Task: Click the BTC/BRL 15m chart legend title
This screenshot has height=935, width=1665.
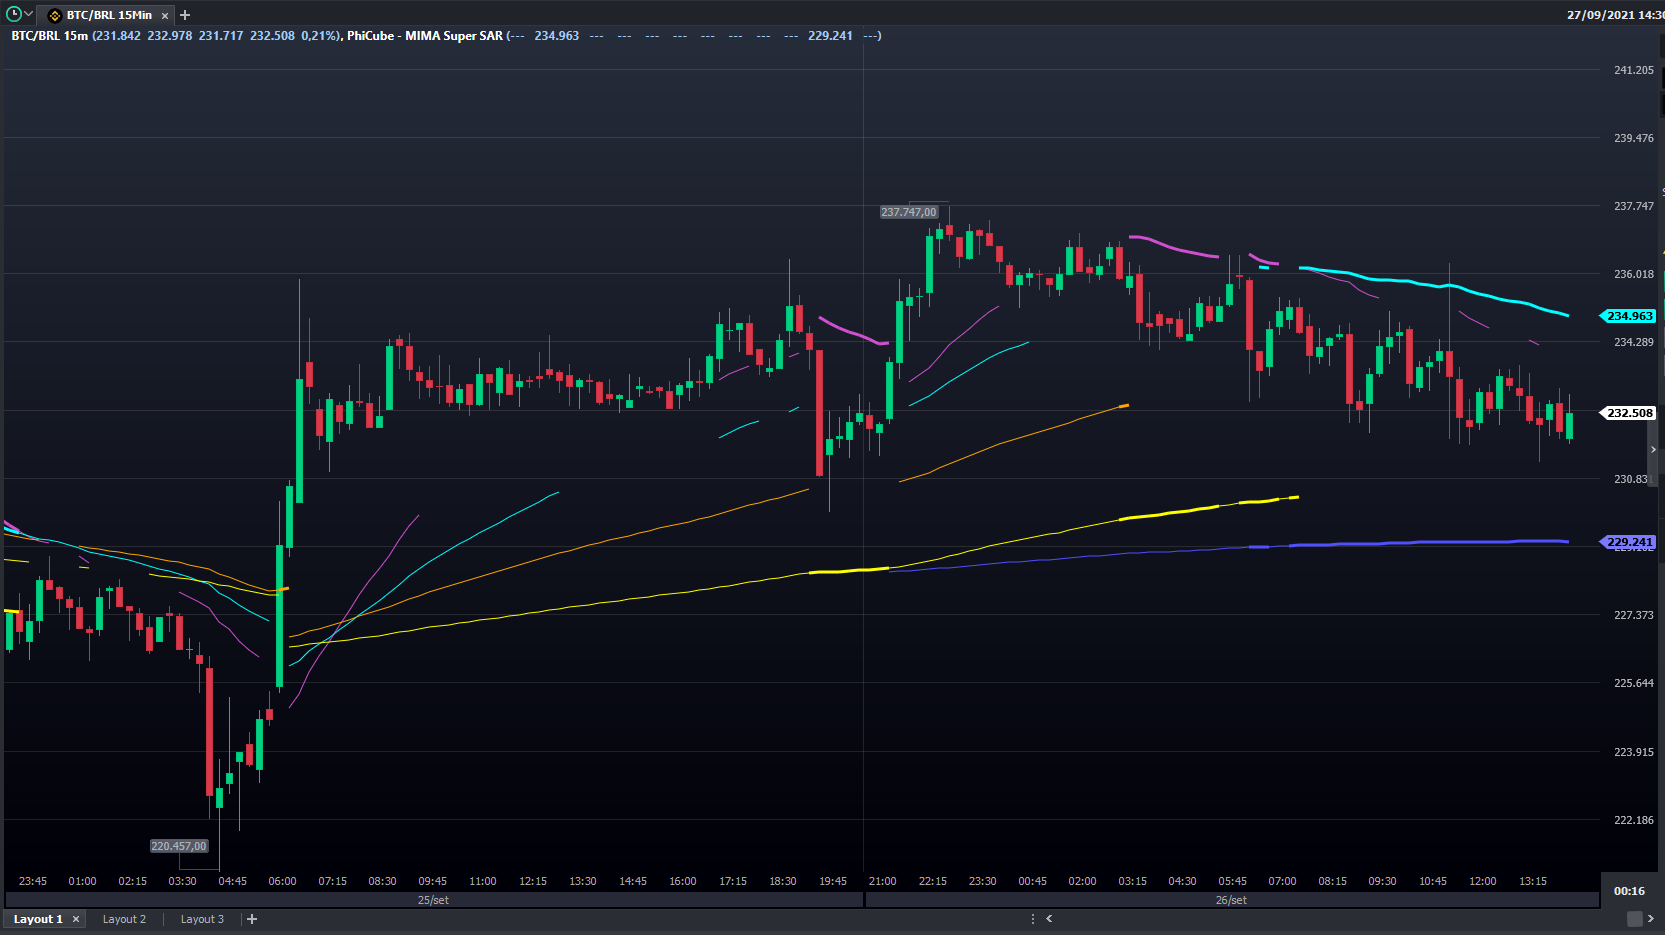Action: pyautogui.click(x=49, y=36)
